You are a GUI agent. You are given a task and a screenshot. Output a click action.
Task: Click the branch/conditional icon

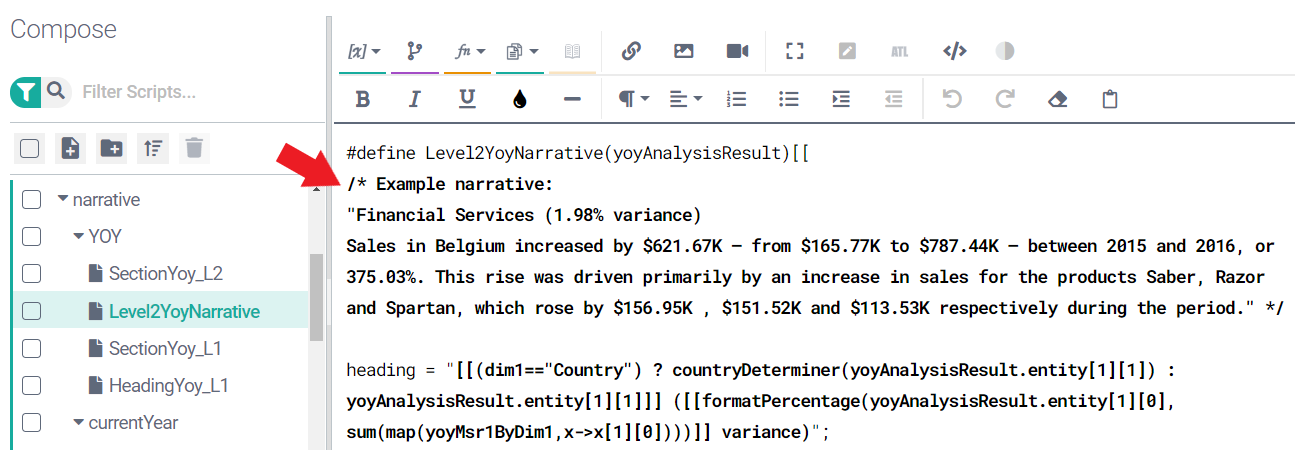[415, 51]
